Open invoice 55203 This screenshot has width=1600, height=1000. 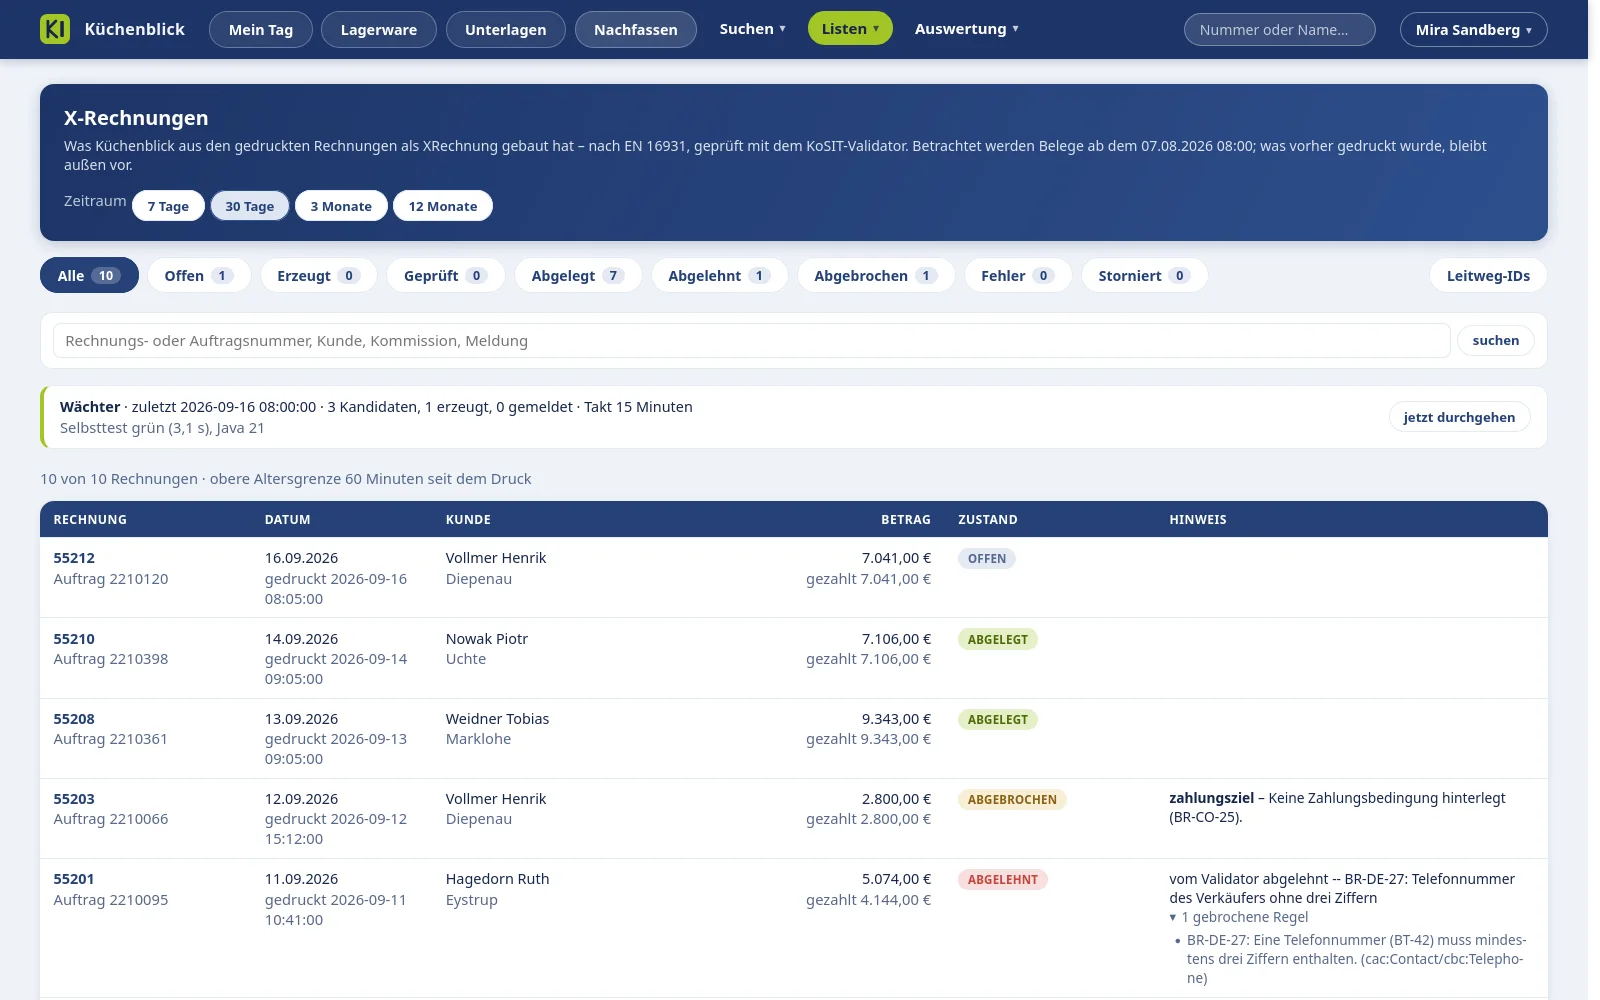tap(74, 799)
